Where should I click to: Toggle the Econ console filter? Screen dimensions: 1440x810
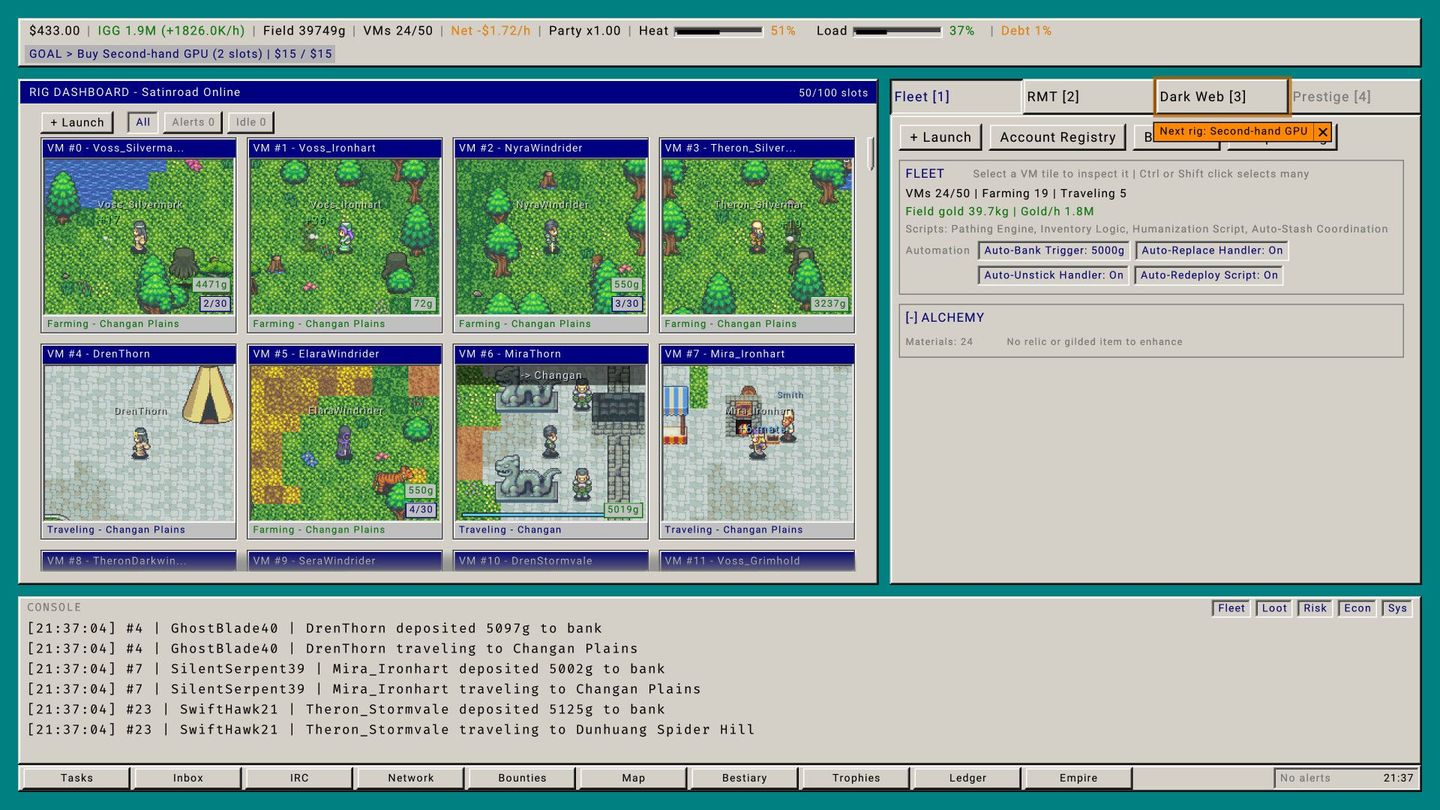(1357, 608)
